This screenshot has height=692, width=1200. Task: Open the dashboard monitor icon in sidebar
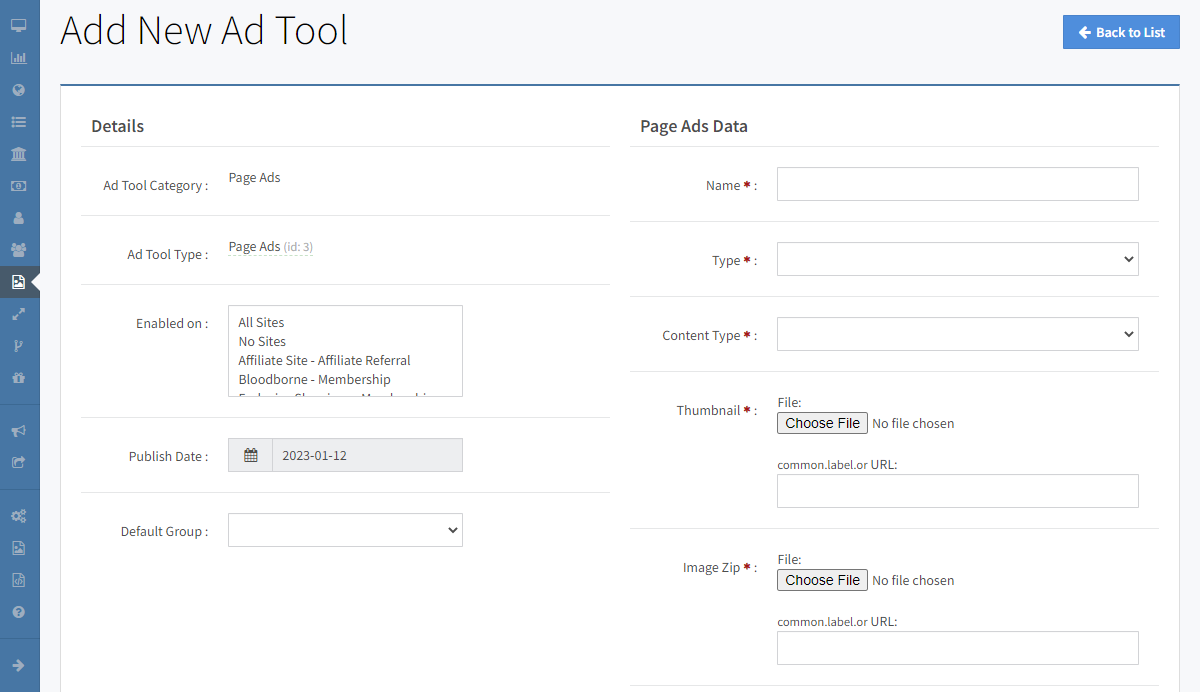pyautogui.click(x=18, y=25)
